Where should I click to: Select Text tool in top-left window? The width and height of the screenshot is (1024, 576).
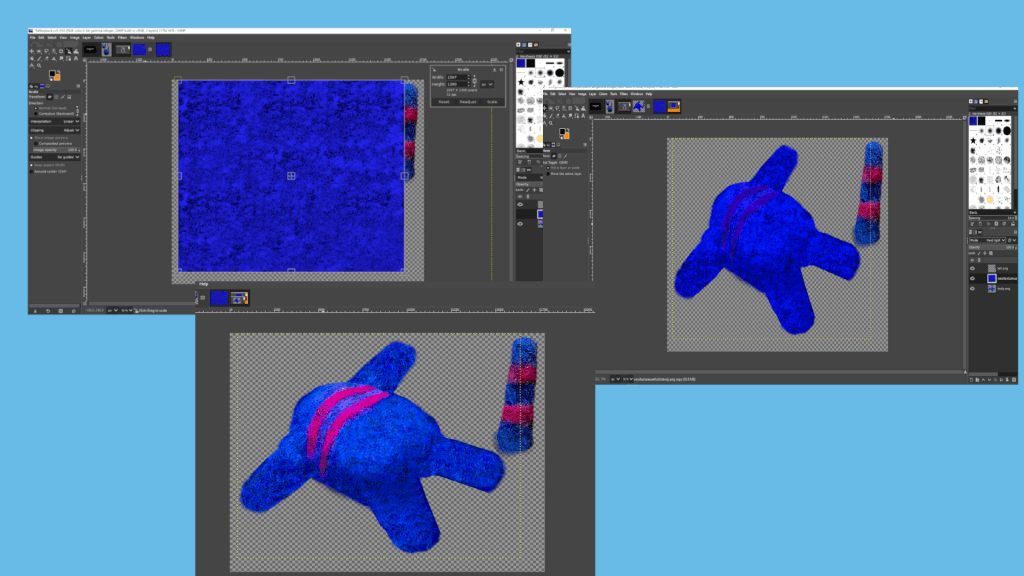pos(76,58)
